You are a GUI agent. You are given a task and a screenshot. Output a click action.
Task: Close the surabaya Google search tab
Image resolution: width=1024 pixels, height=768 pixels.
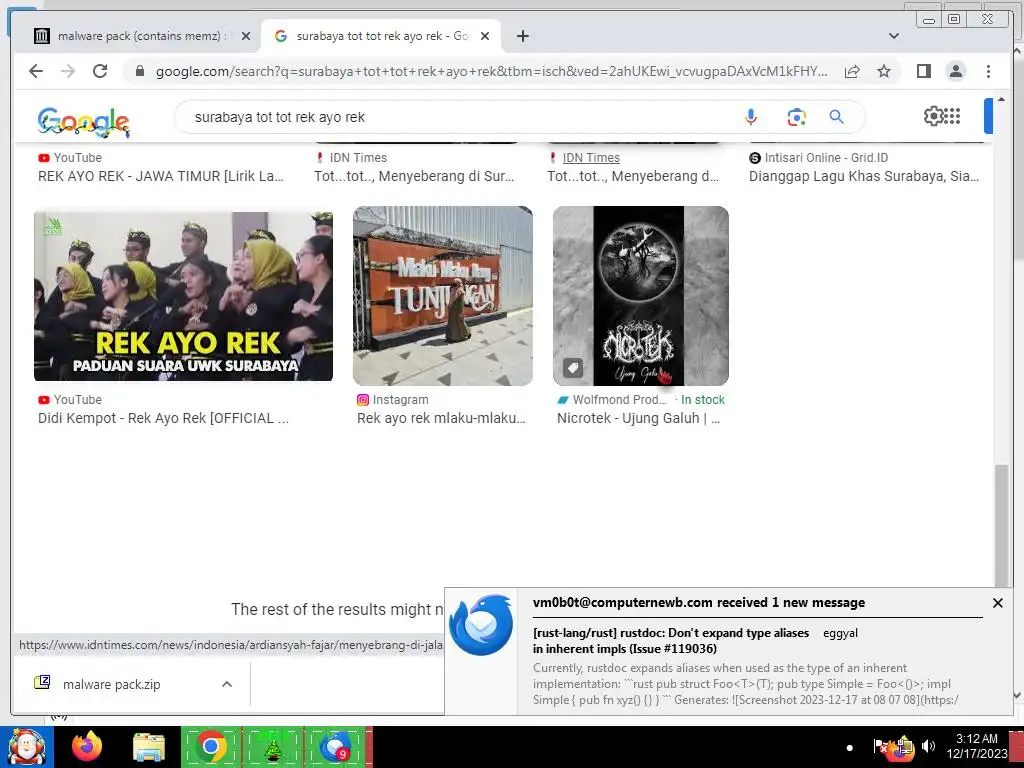[x=485, y=36]
